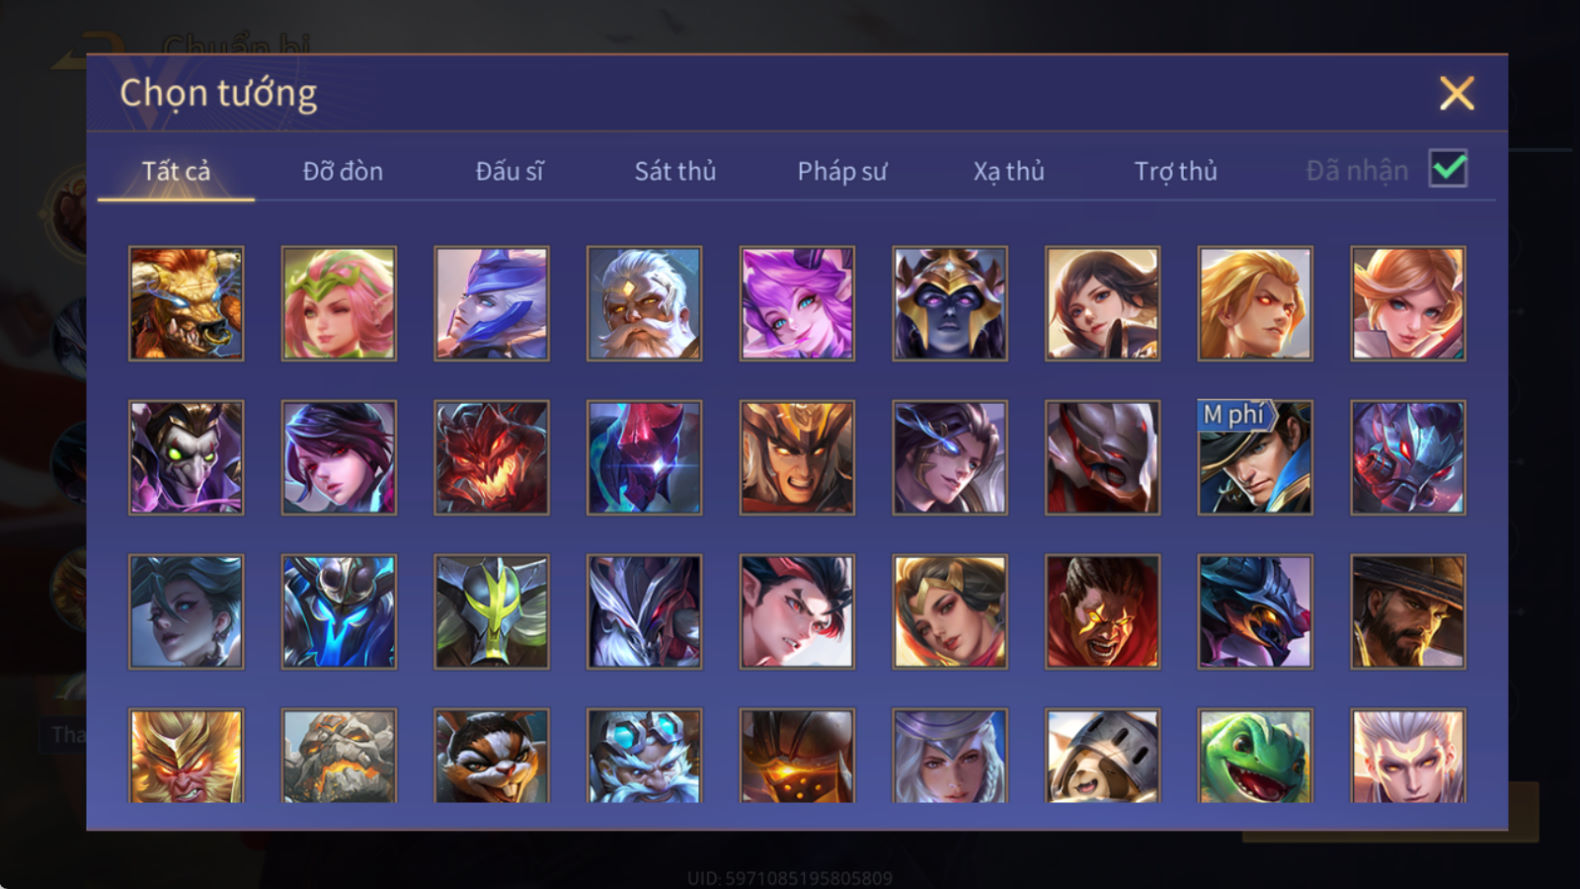Pick the cowboy hat bearded hero
The width and height of the screenshot is (1580, 889).
1408,611
